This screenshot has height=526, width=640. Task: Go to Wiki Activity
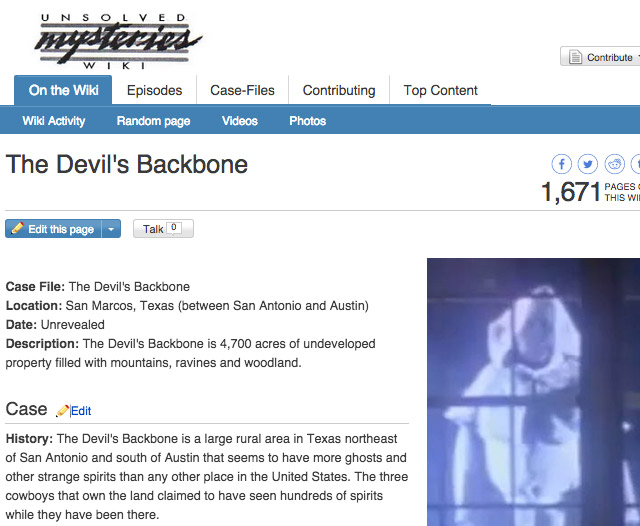point(54,121)
